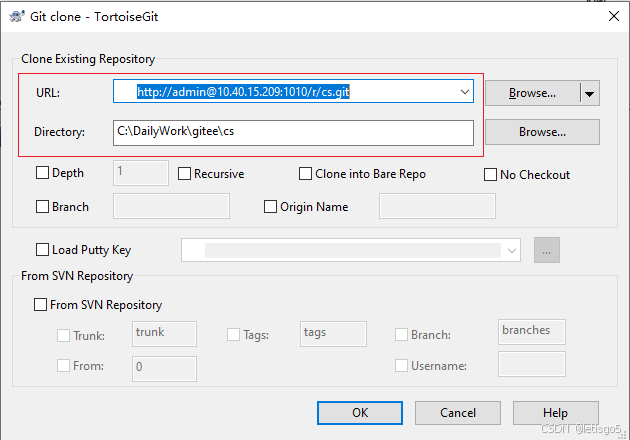Open Help for Git clone
Viewport: 630px width, 440px height.
point(555,413)
